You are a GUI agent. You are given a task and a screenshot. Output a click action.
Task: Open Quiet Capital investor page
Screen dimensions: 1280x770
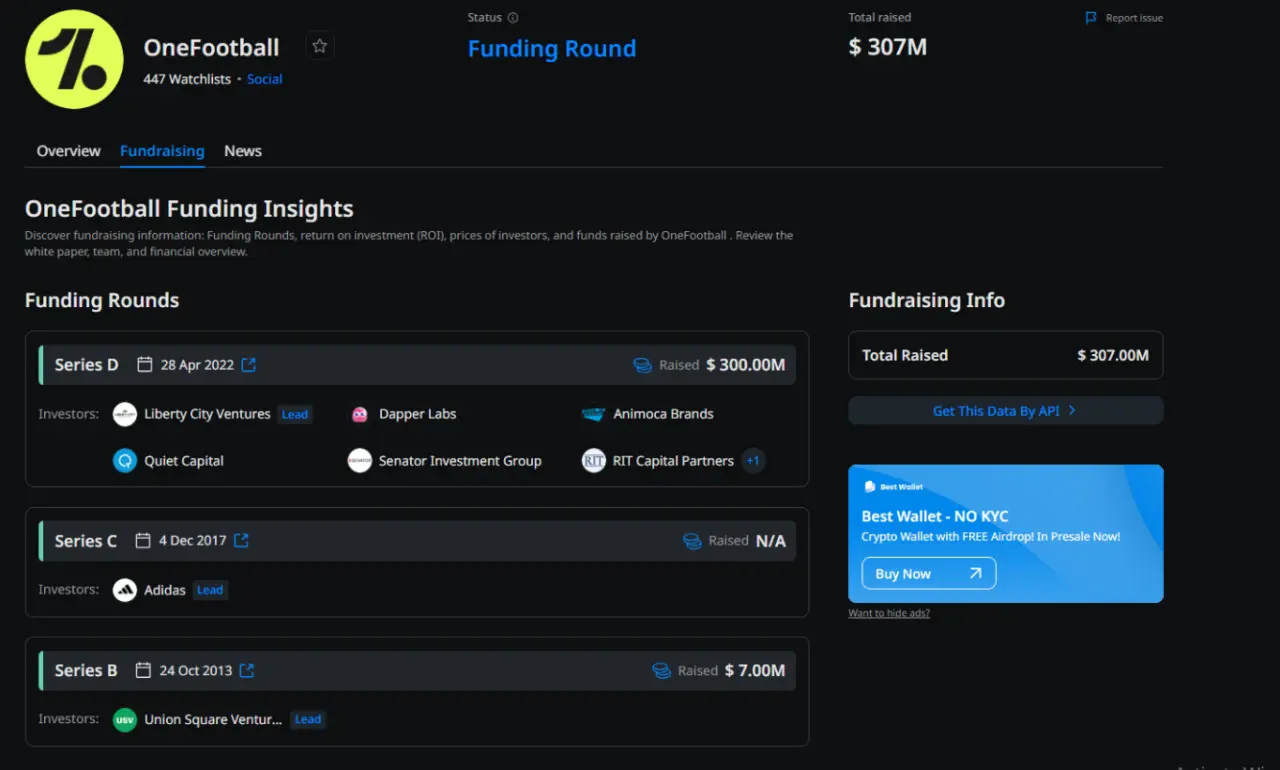click(184, 461)
